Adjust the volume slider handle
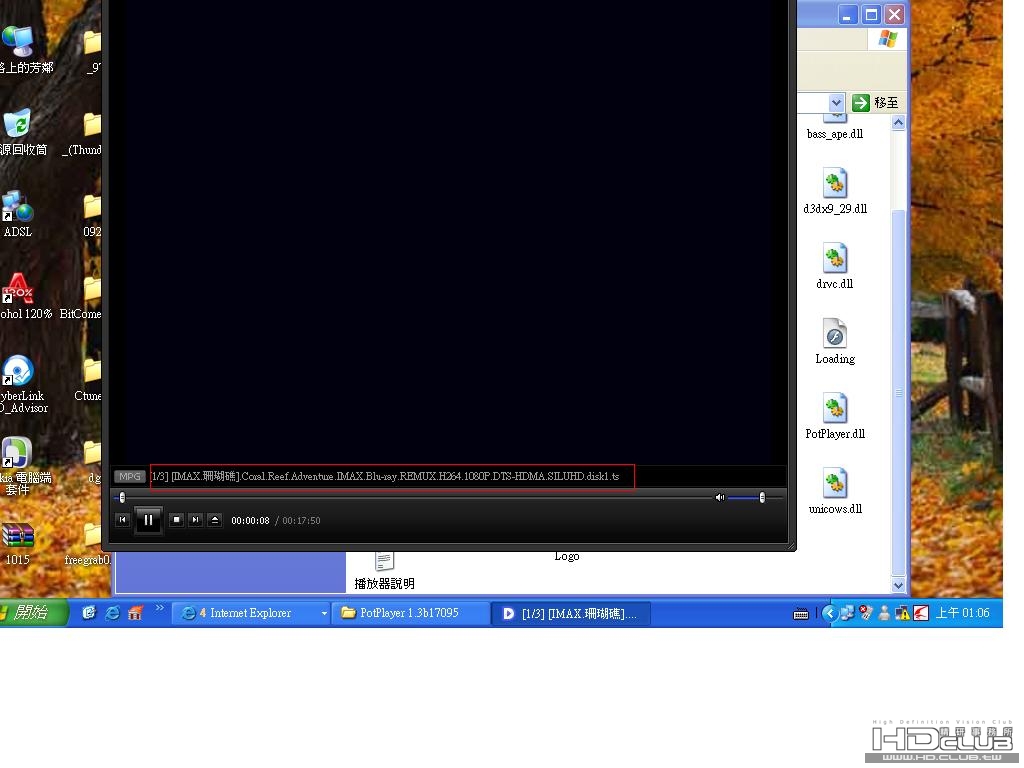 [x=762, y=498]
